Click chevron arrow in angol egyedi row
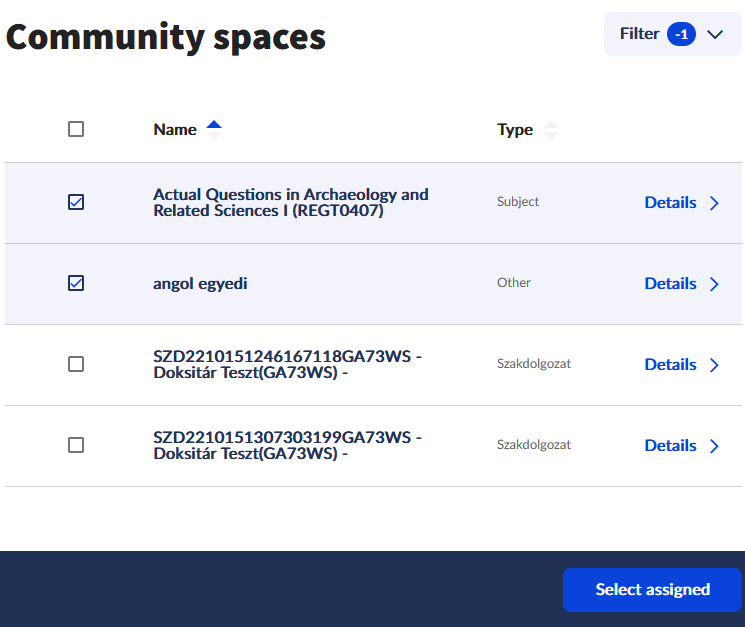The image size is (745, 627). coord(714,284)
